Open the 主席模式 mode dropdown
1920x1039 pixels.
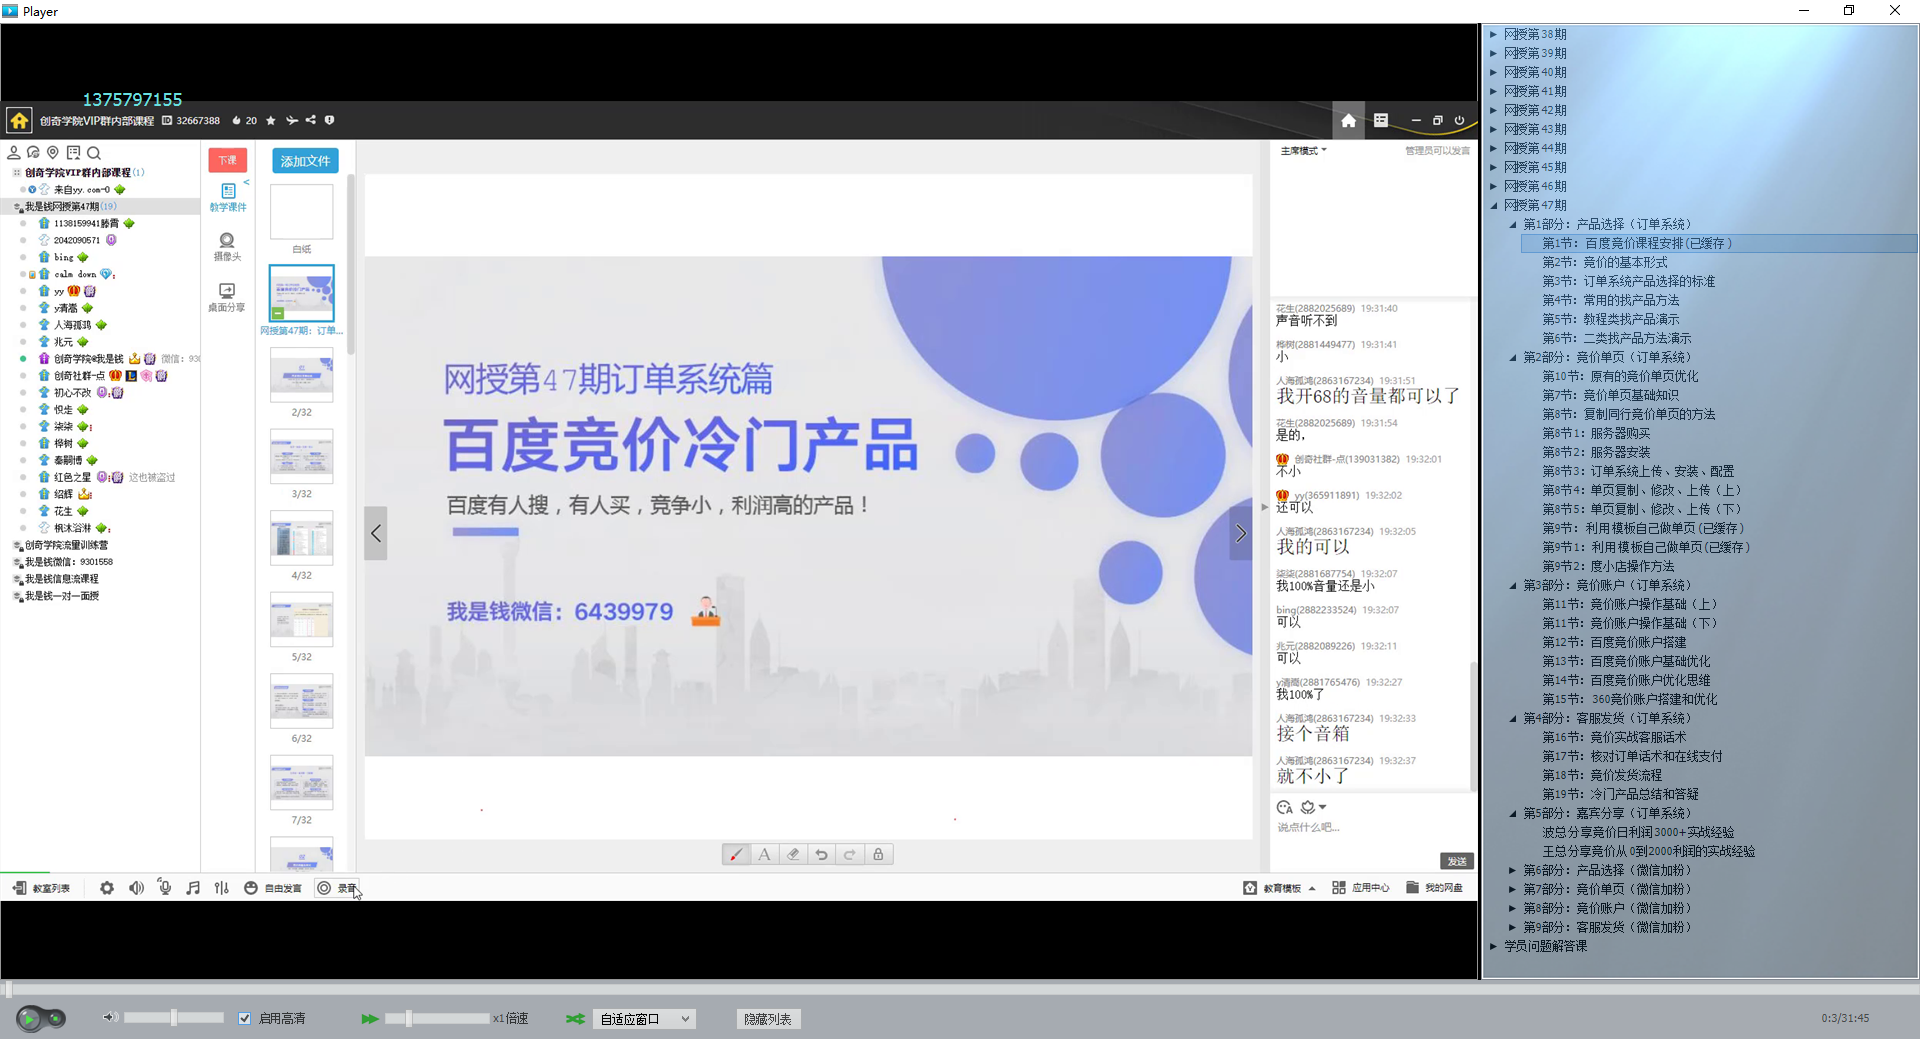point(1303,151)
